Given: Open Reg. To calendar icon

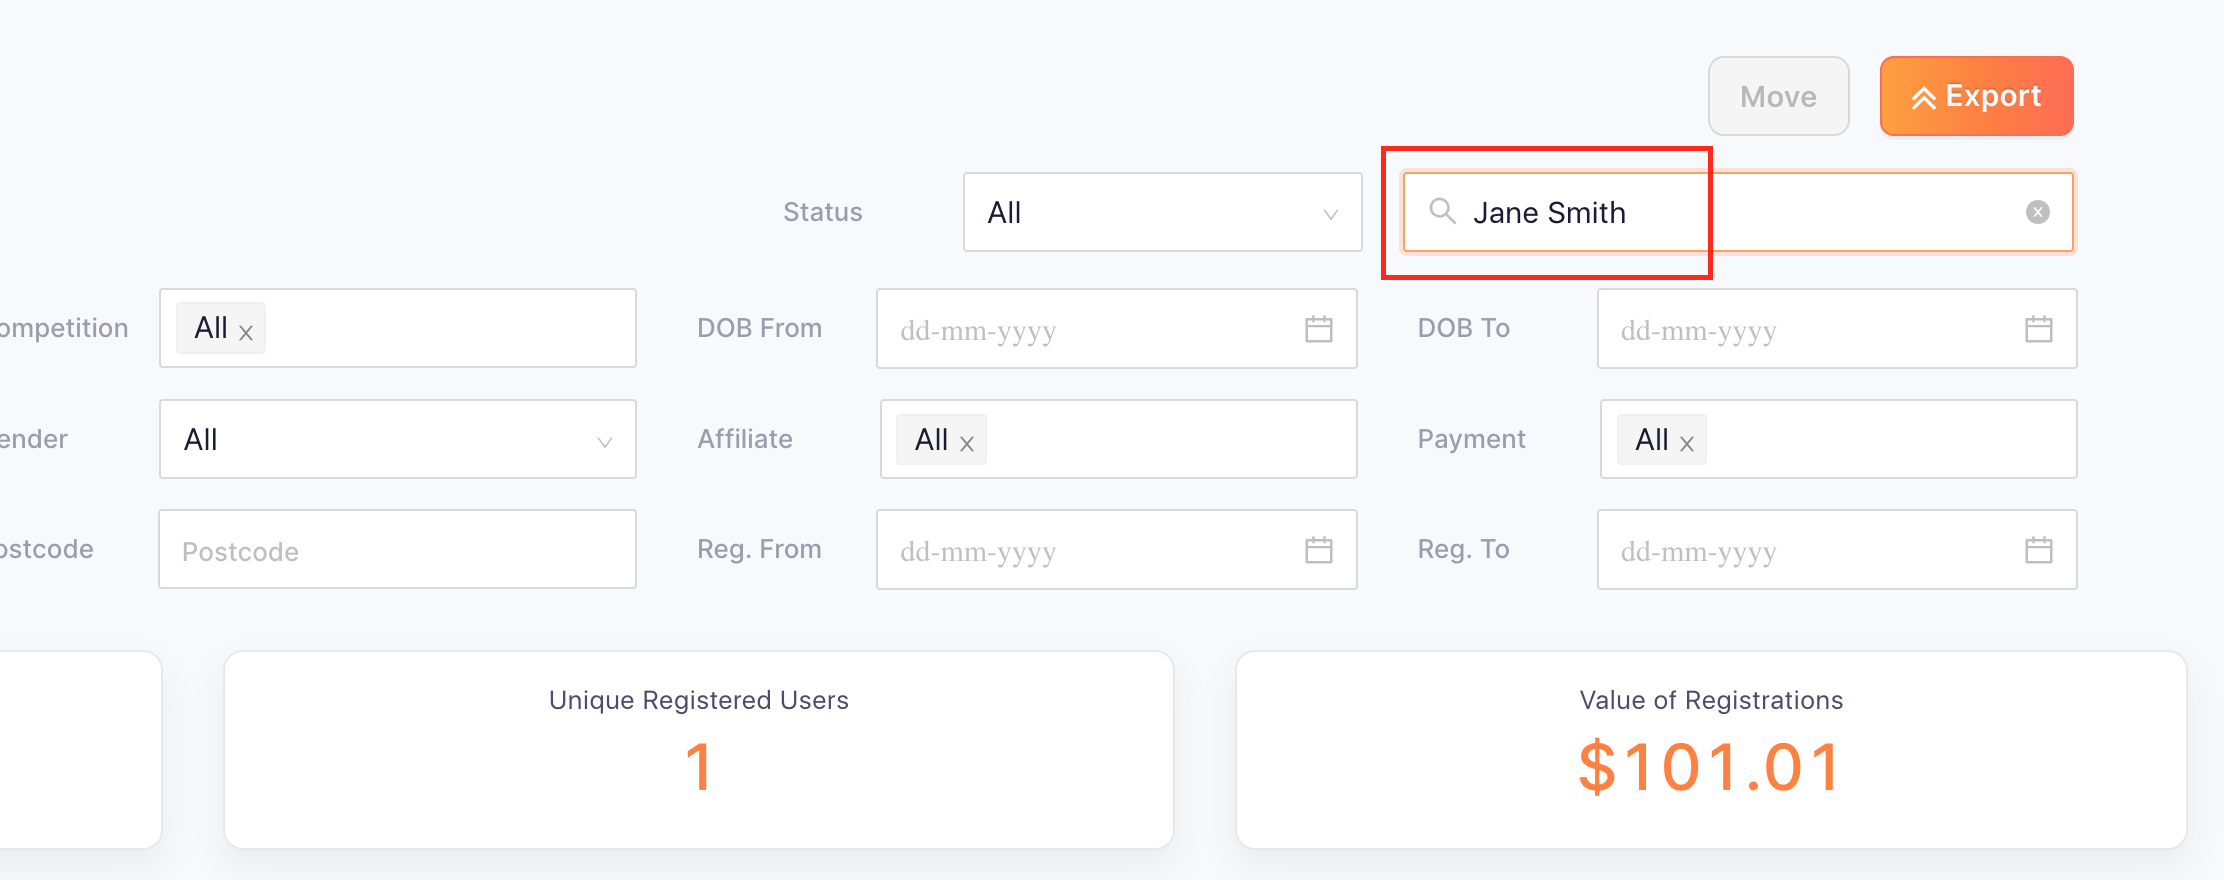Looking at the screenshot, I should coord(2038,550).
